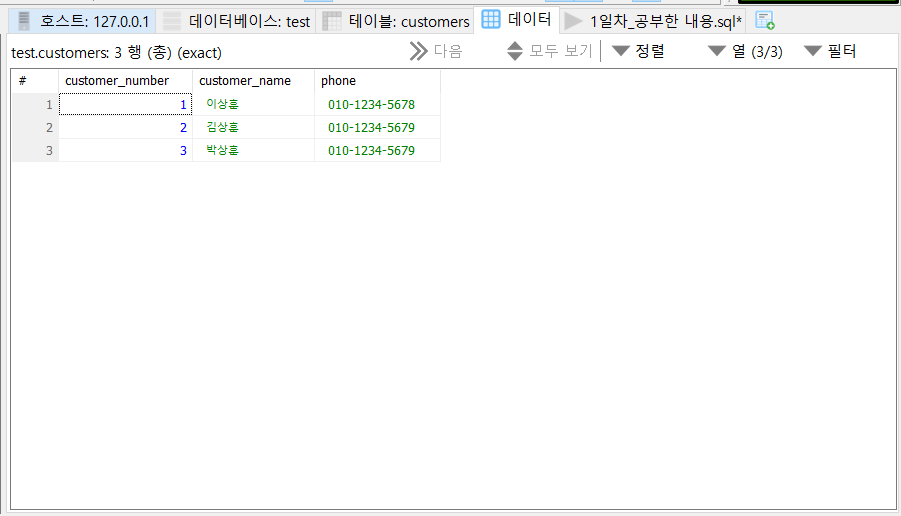Click the query run arrow icon on sql tab

tap(573, 21)
